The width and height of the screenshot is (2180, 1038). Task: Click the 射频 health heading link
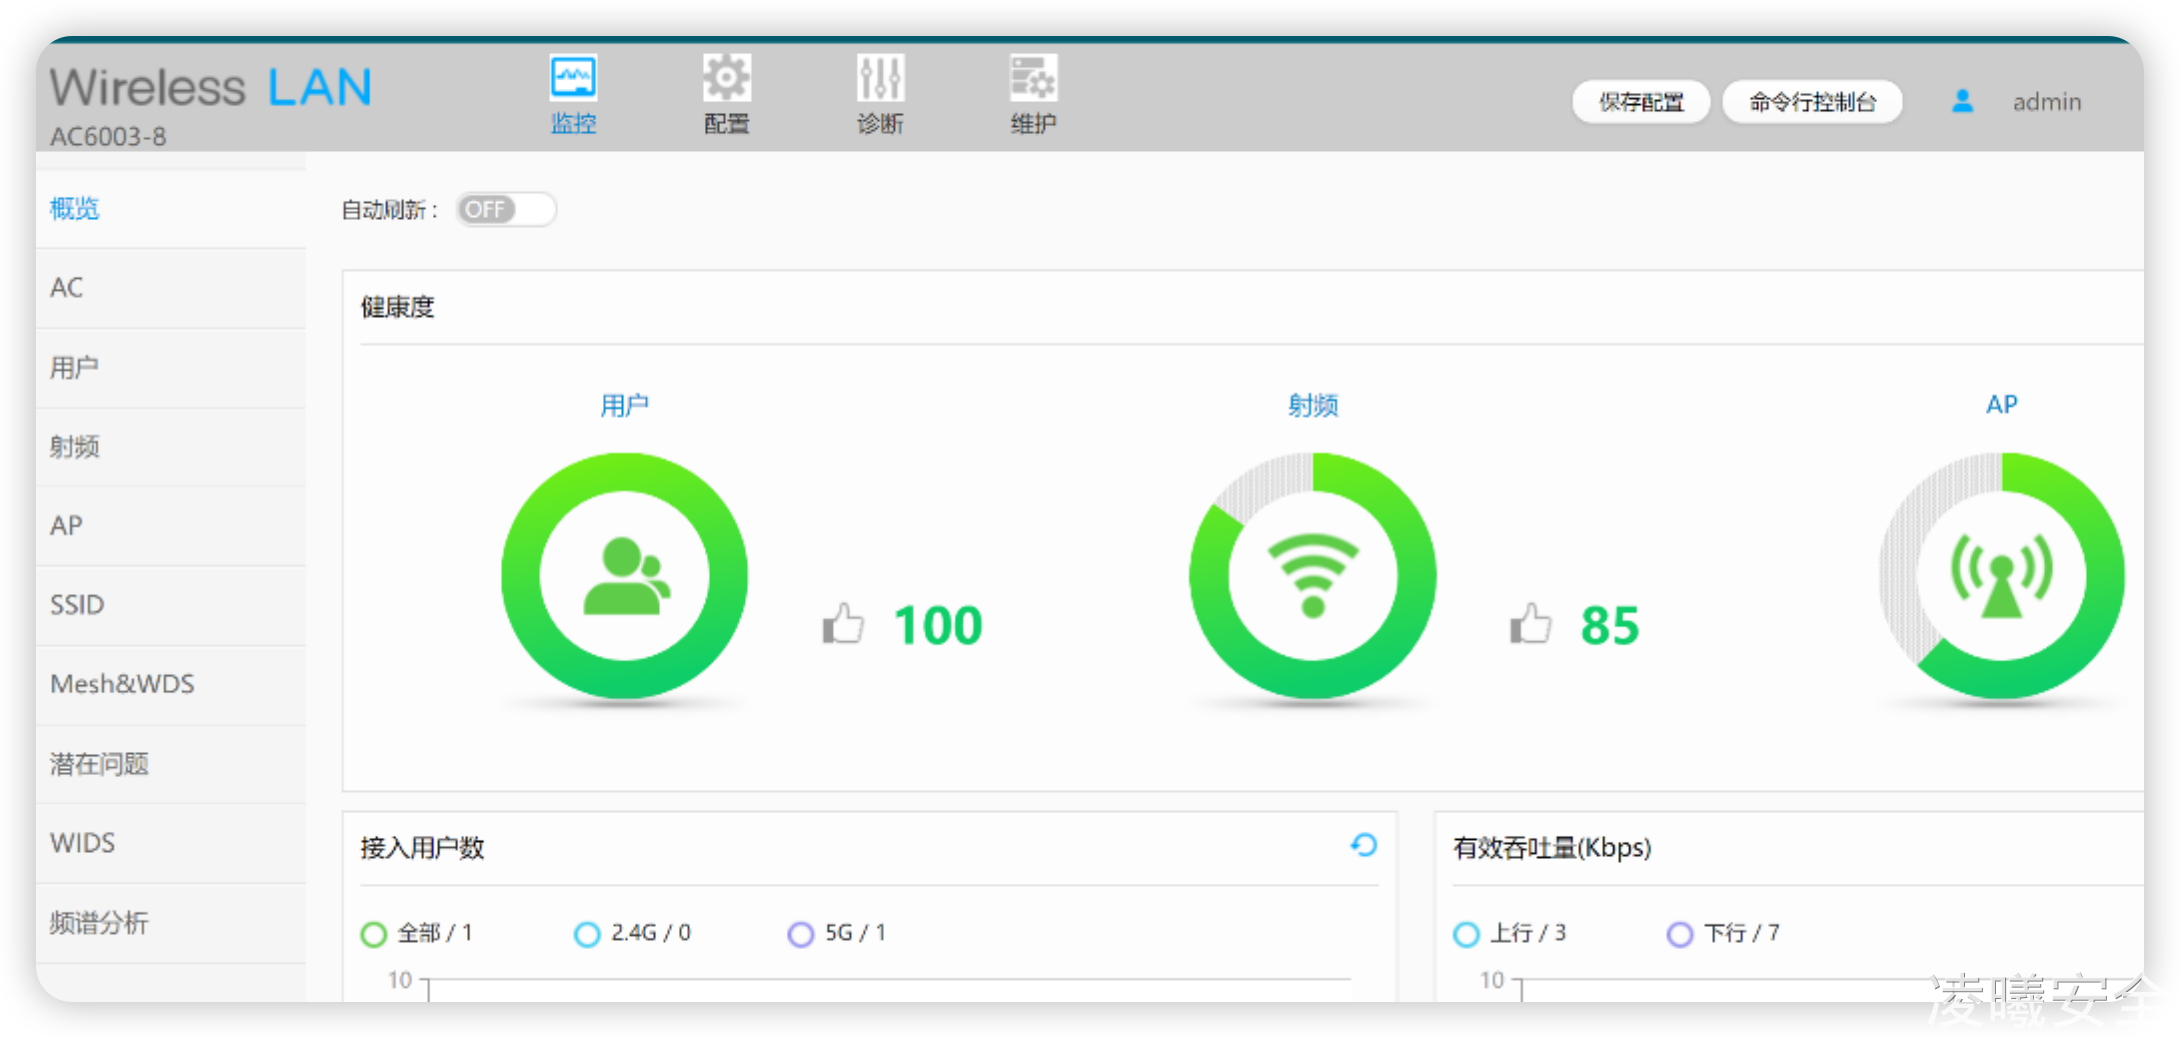[x=1312, y=405]
